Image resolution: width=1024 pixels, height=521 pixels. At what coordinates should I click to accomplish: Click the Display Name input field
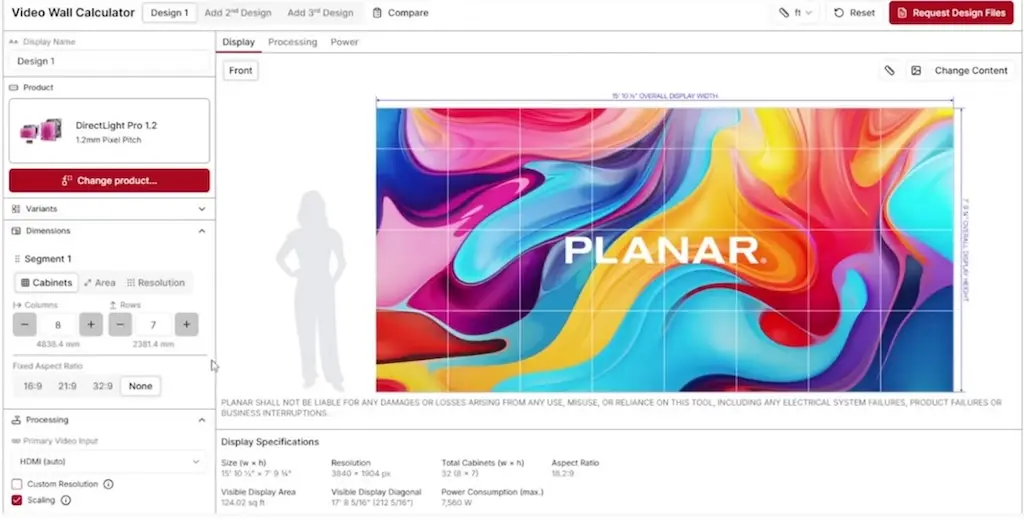pos(109,61)
